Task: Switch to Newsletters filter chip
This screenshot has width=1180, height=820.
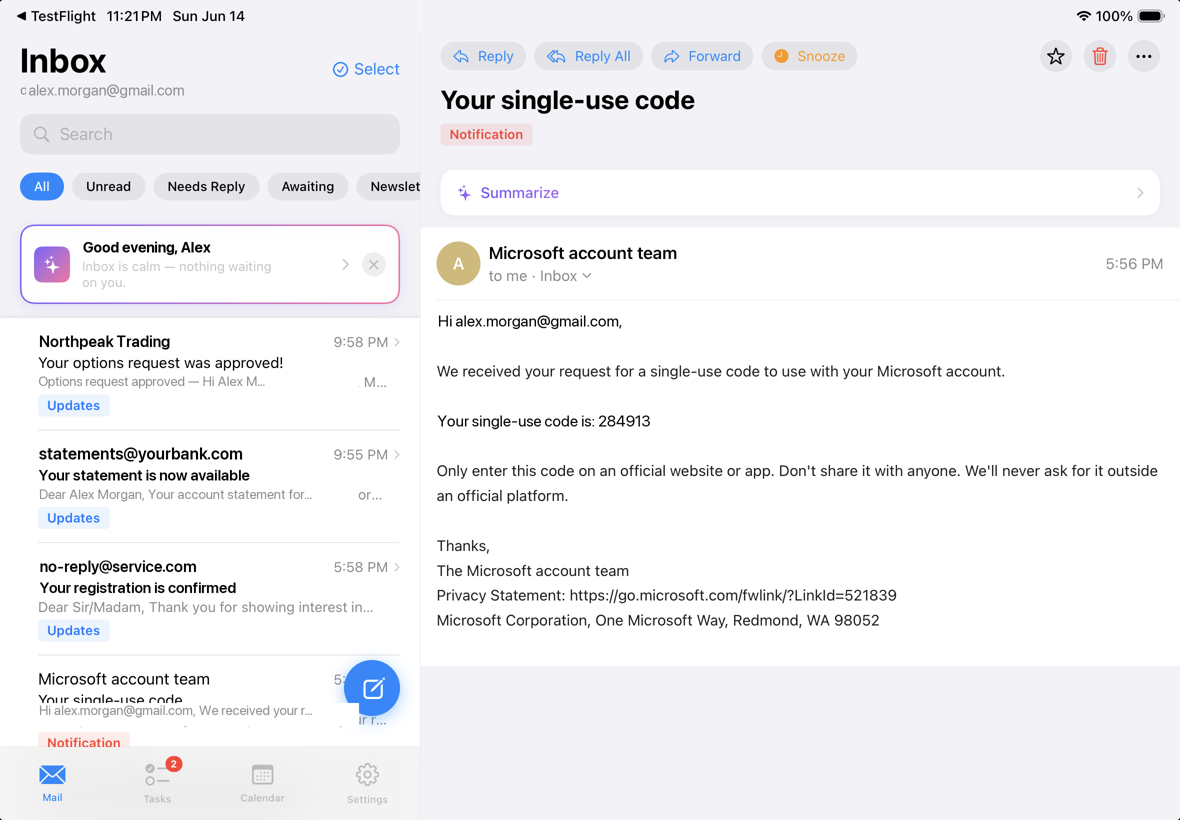Action: 388,187
